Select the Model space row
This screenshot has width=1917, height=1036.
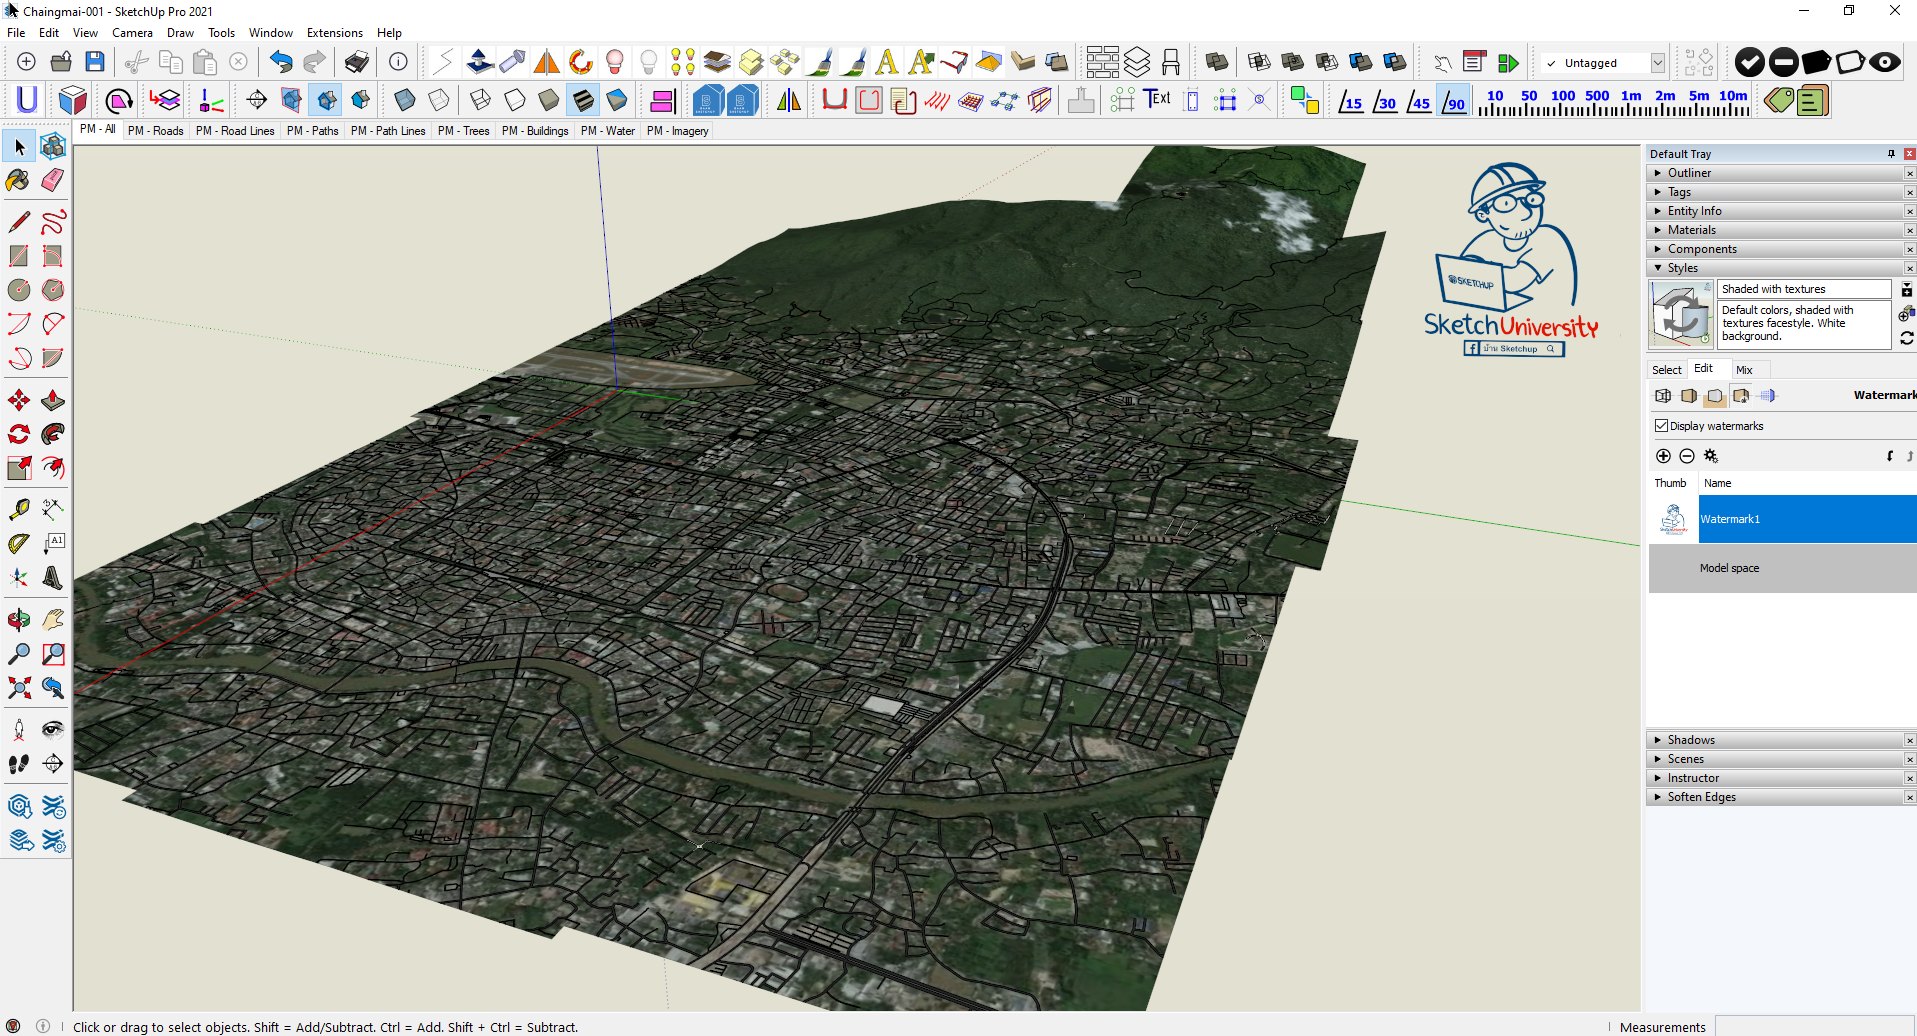click(x=1782, y=568)
